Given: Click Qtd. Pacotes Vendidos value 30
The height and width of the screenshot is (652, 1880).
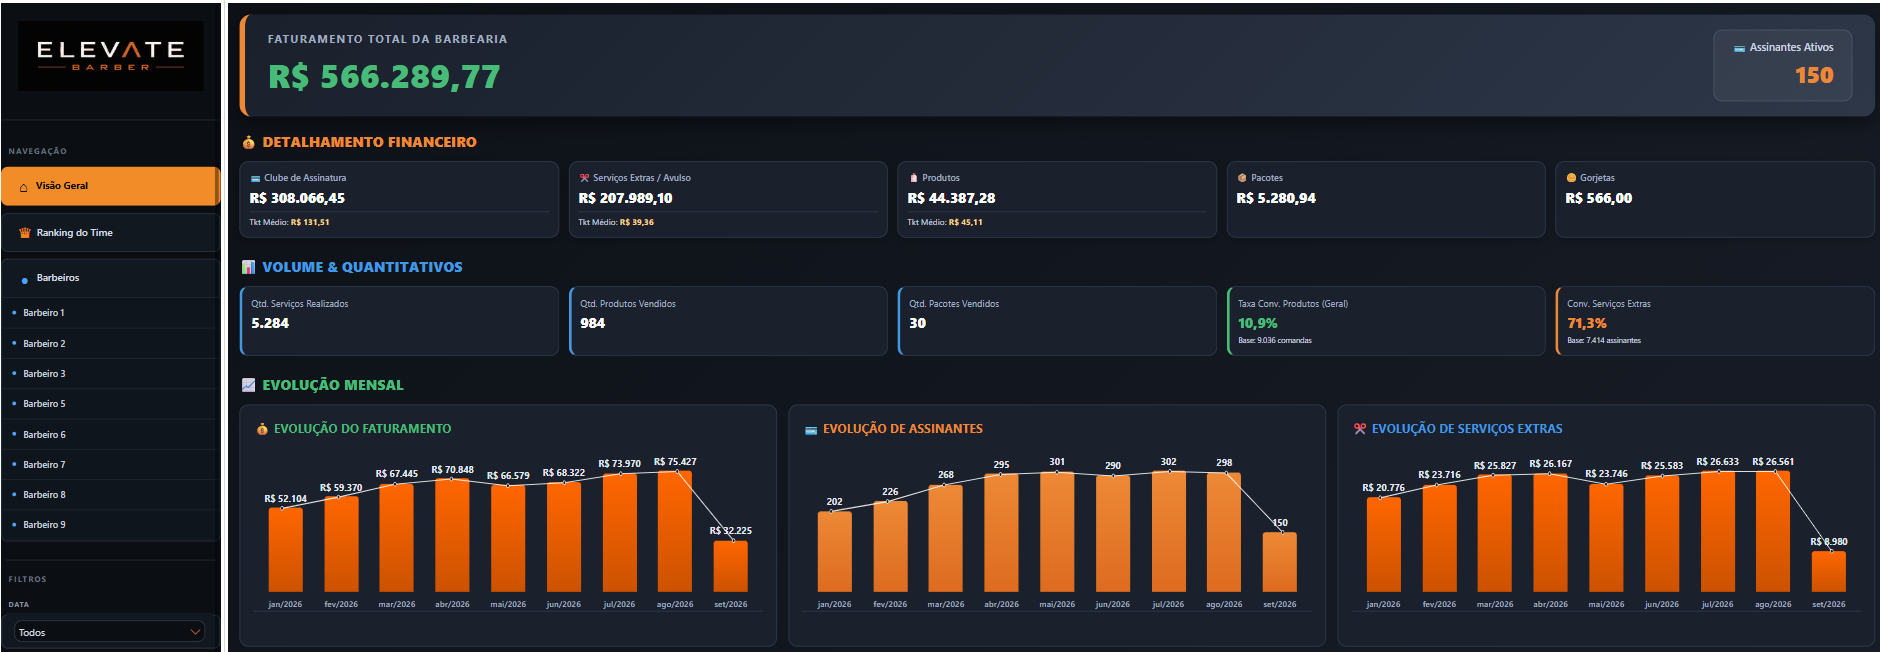Looking at the screenshot, I should click(917, 323).
